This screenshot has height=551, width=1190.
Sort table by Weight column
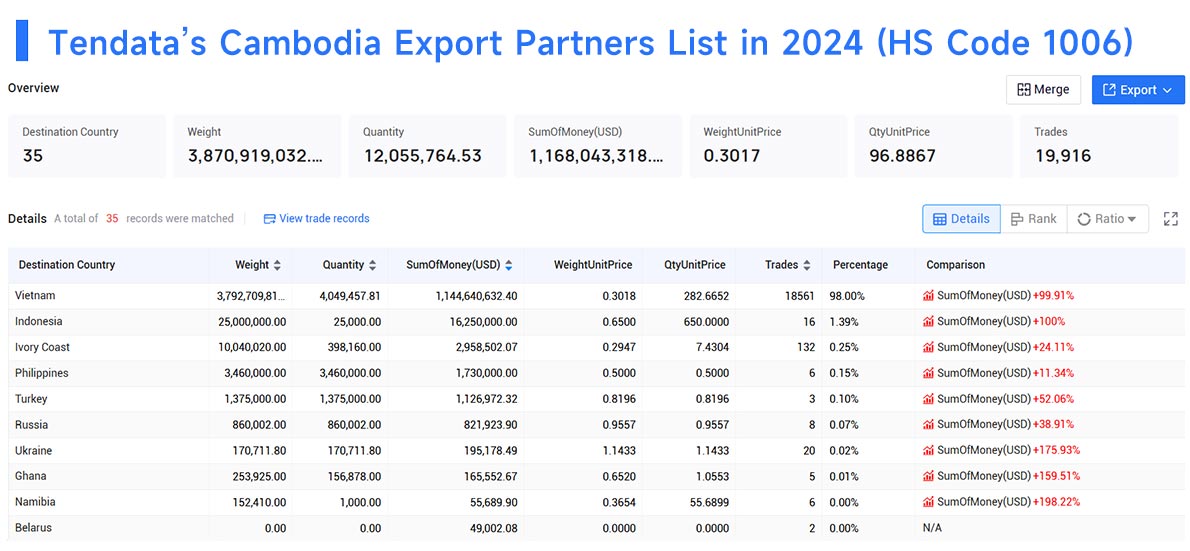pos(277,266)
